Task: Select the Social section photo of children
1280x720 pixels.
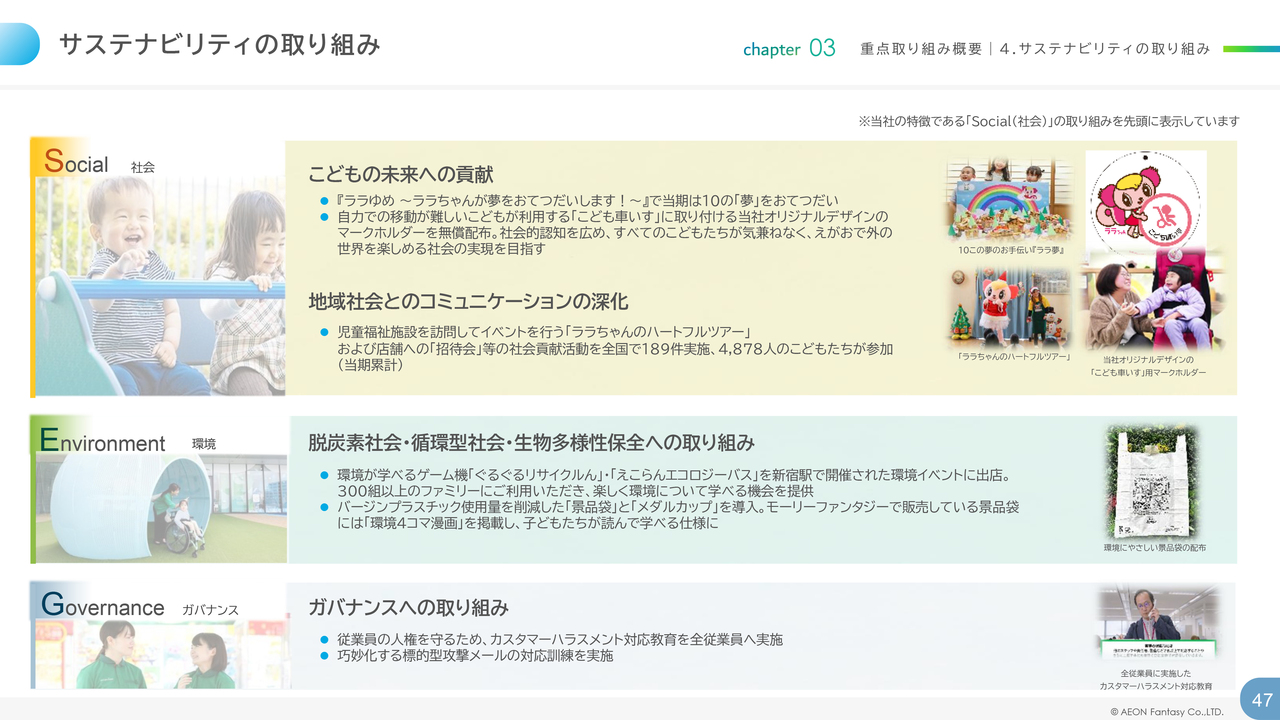Action: coord(158,280)
